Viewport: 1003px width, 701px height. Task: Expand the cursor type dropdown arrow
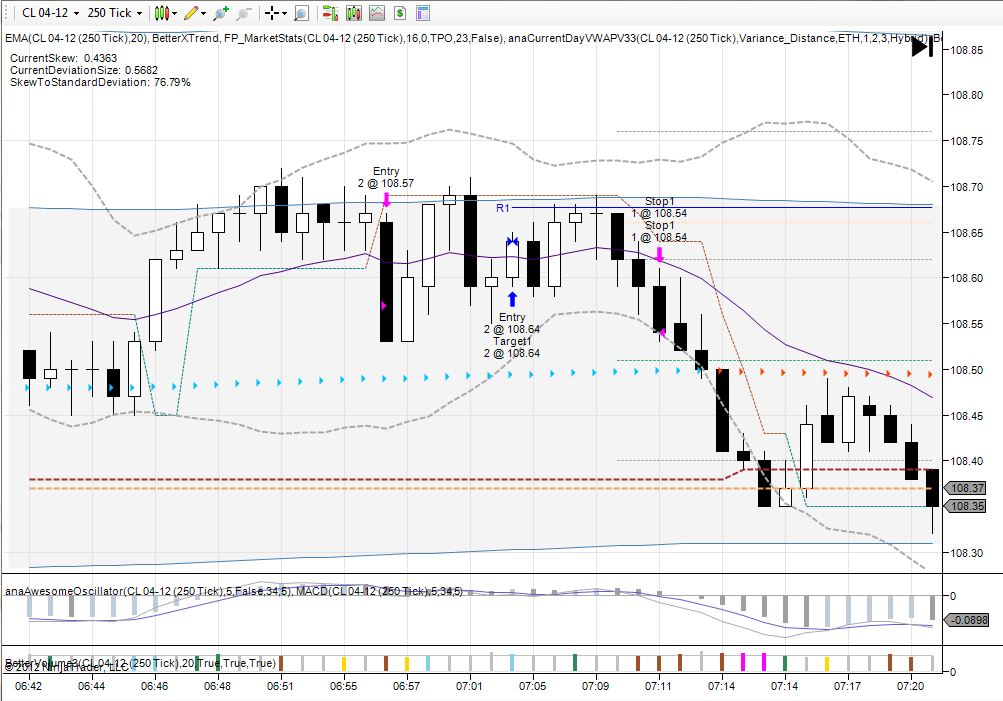click(284, 13)
